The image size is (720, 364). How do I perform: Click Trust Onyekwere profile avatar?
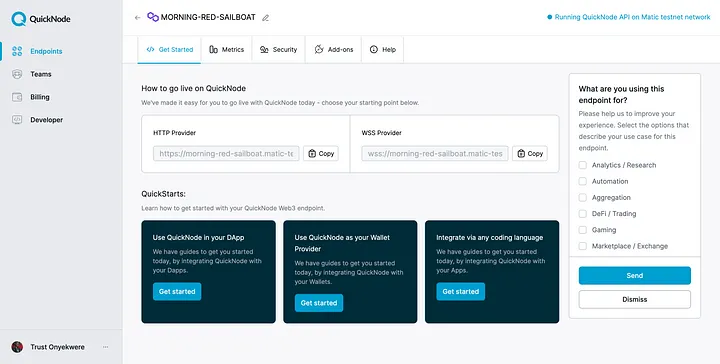click(17, 347)
